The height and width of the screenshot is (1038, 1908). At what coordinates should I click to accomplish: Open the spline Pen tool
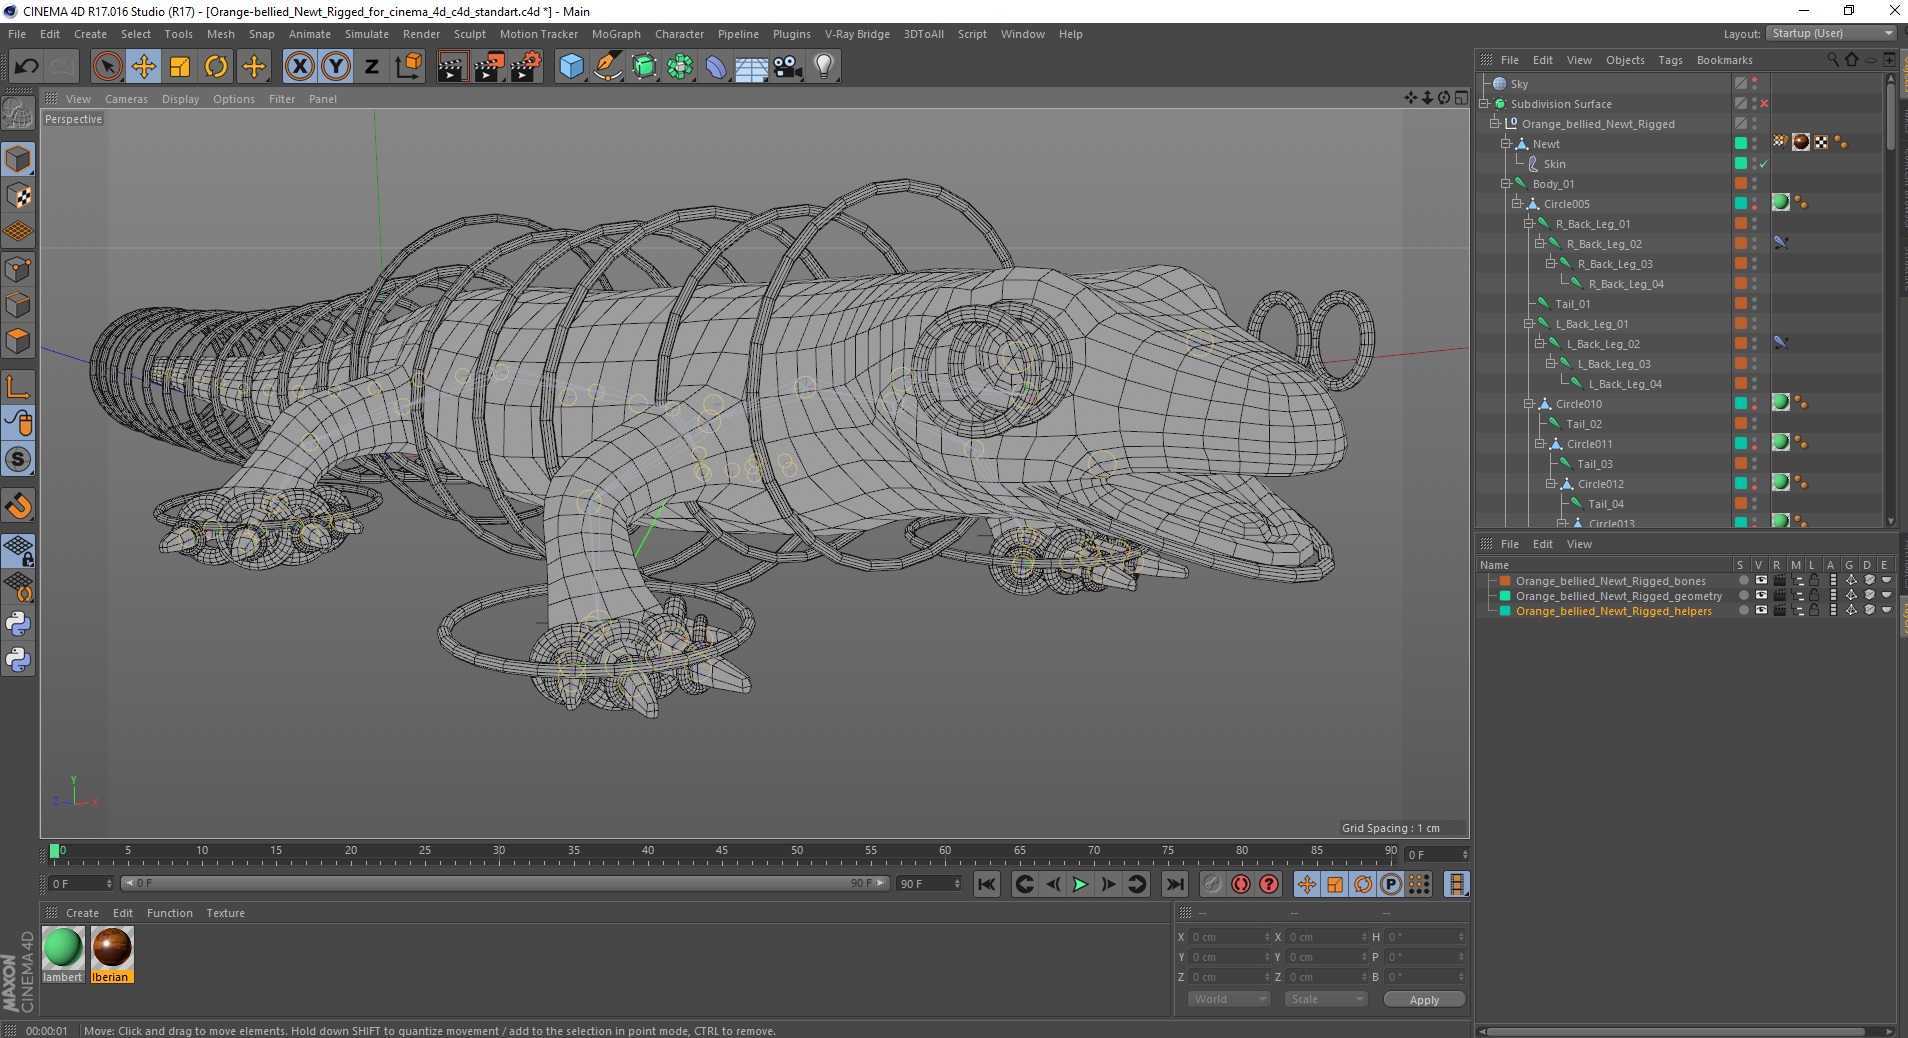[x=608, y=67]
